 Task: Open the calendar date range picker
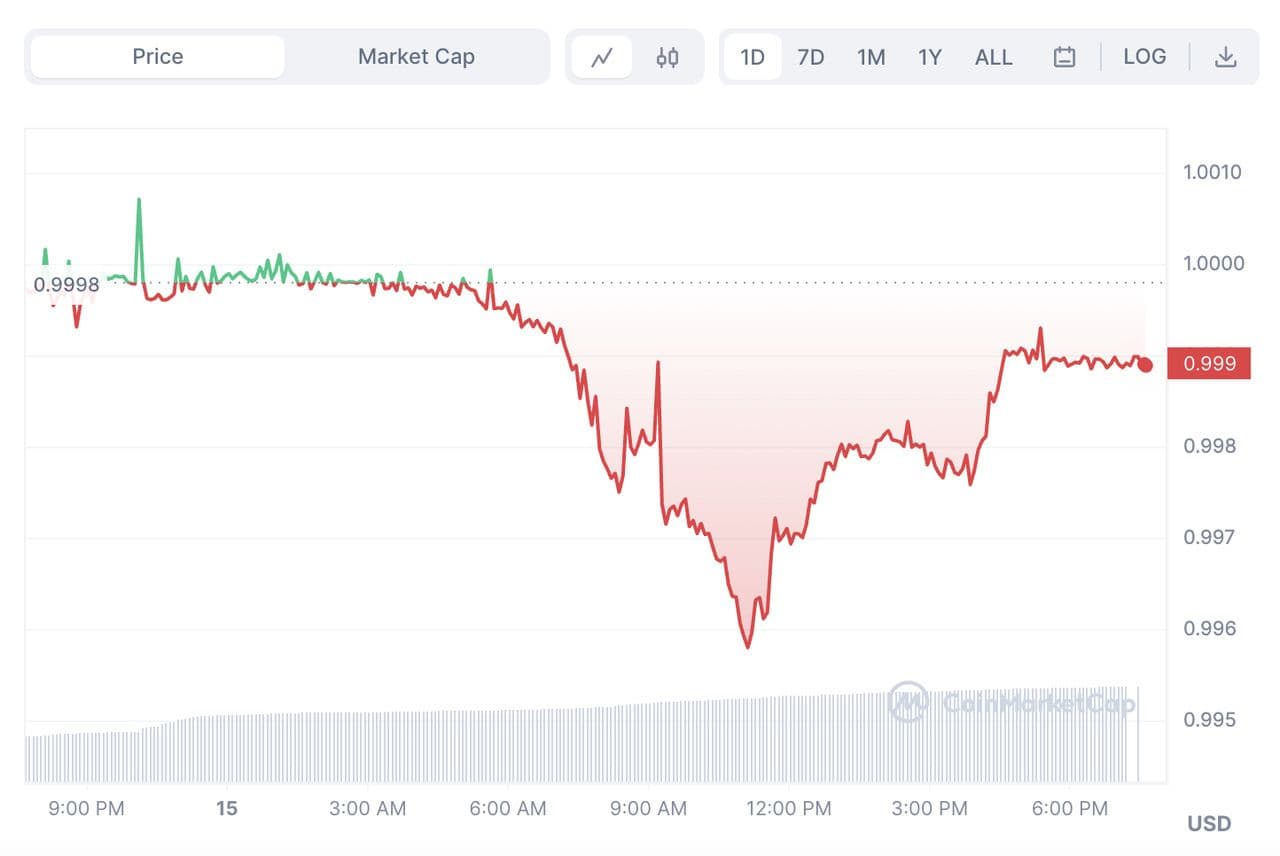pyautogui.click(x=1064, y=57)
